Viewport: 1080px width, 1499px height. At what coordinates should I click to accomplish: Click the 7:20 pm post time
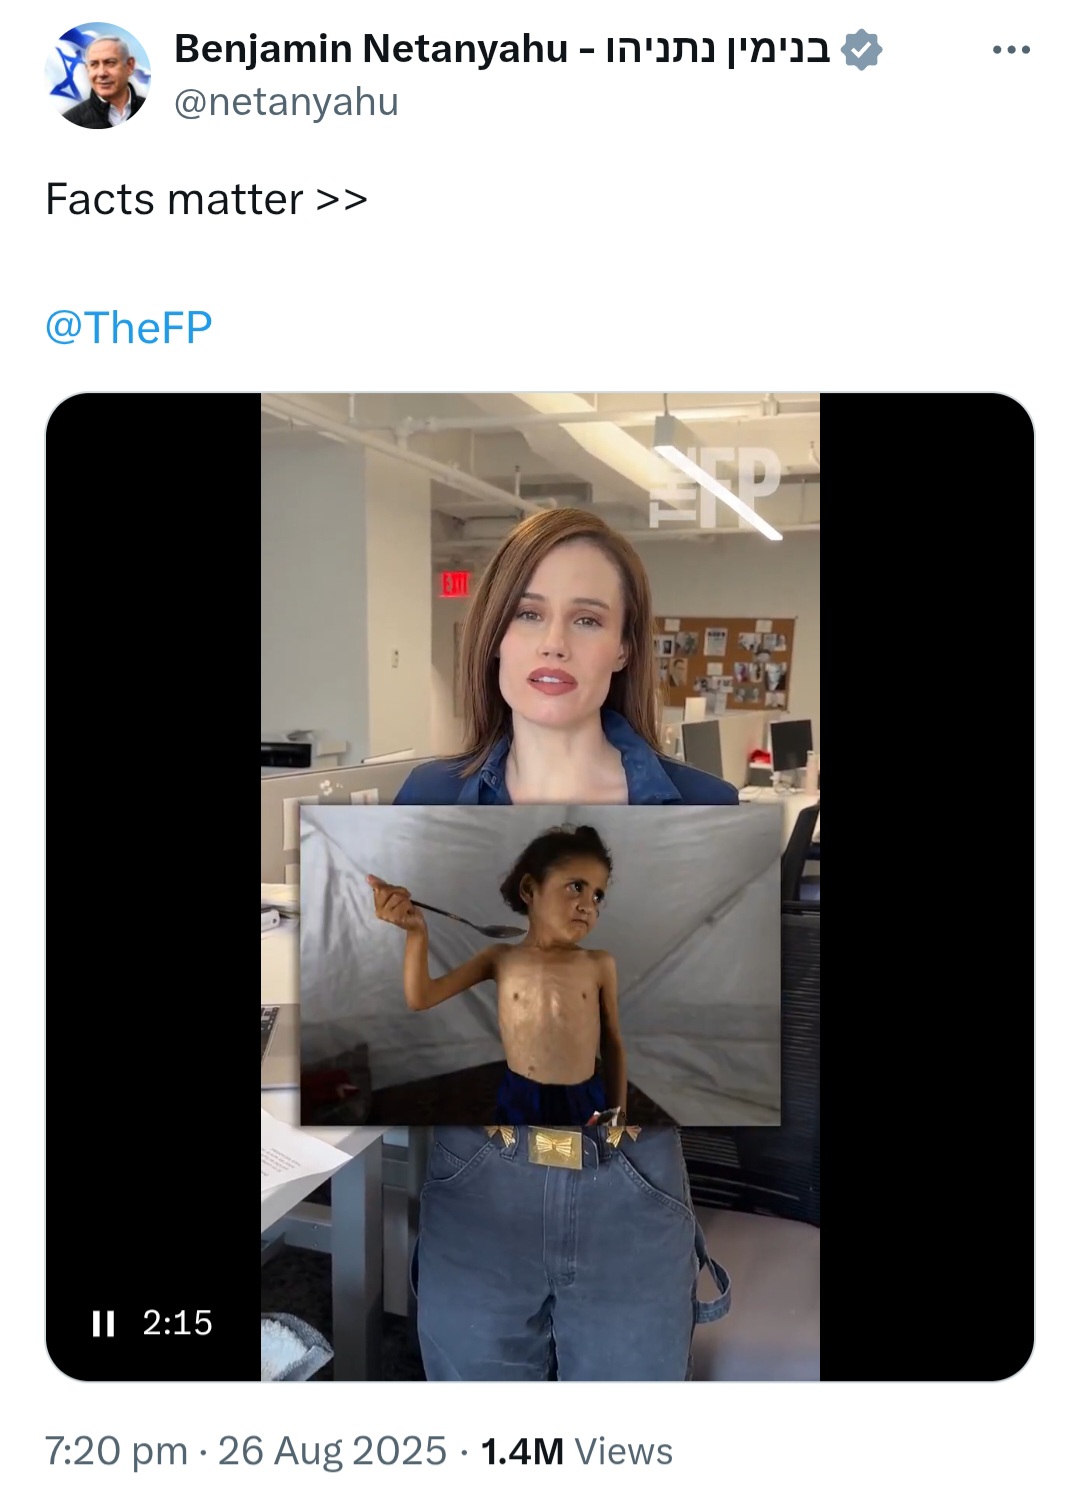(116, 1451)
